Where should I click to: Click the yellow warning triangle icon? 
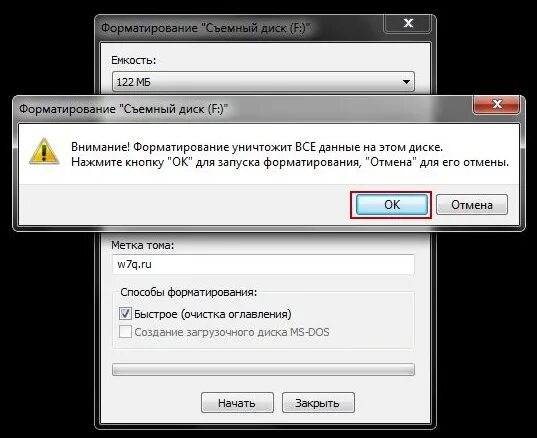[x=44, y=152]
